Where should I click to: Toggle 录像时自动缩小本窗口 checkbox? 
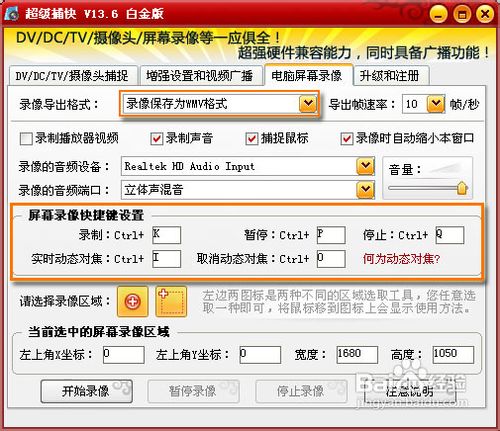pos(347,139)
